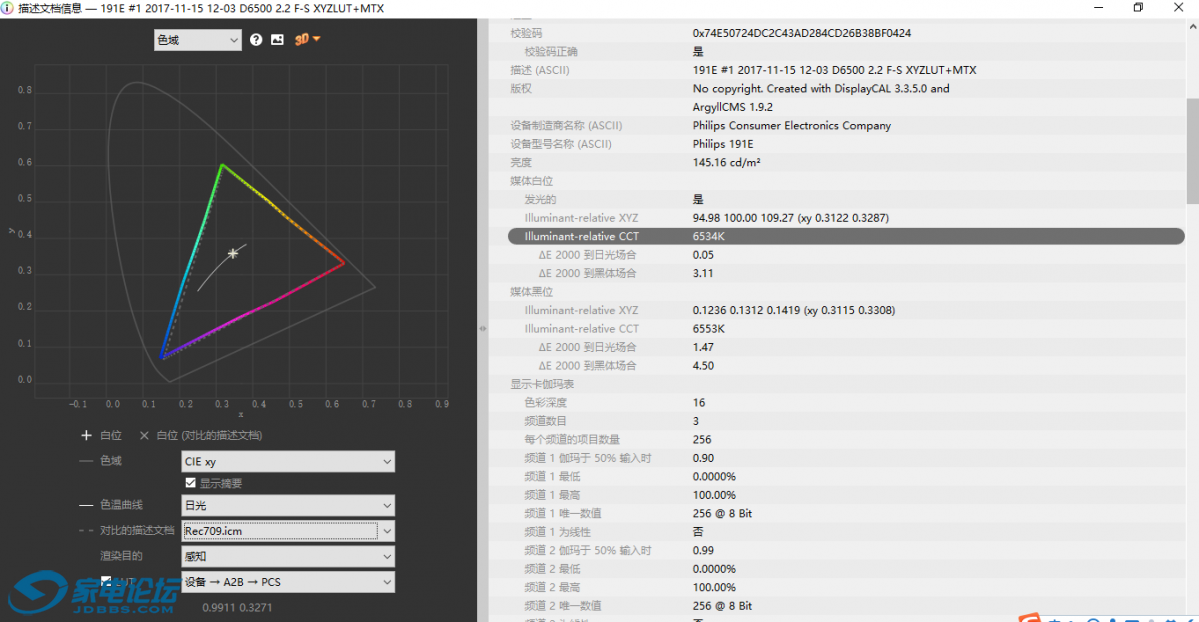The image size is (1199, 622).
Task: Click the vertical scrollbar thumb
Action: [x=1191, y=150]
